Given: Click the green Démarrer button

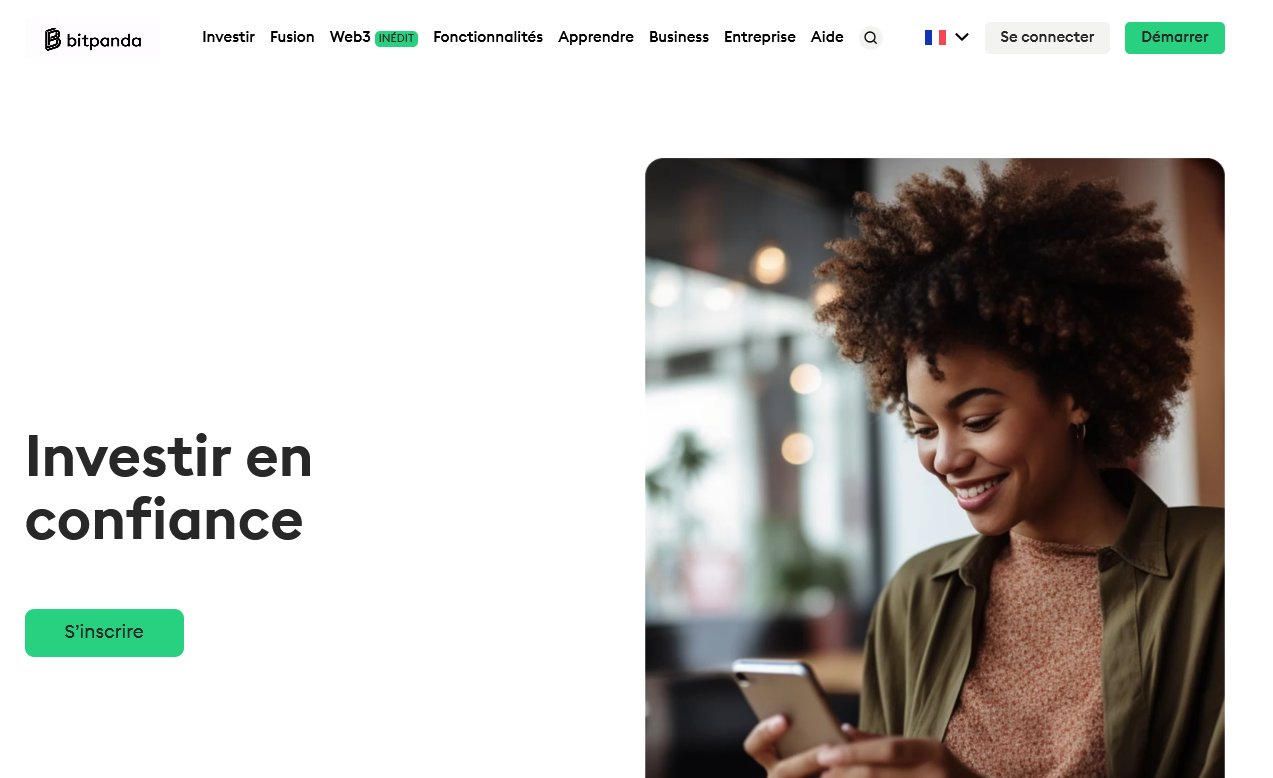Looking at the screenshot, I should (1175, 38).
